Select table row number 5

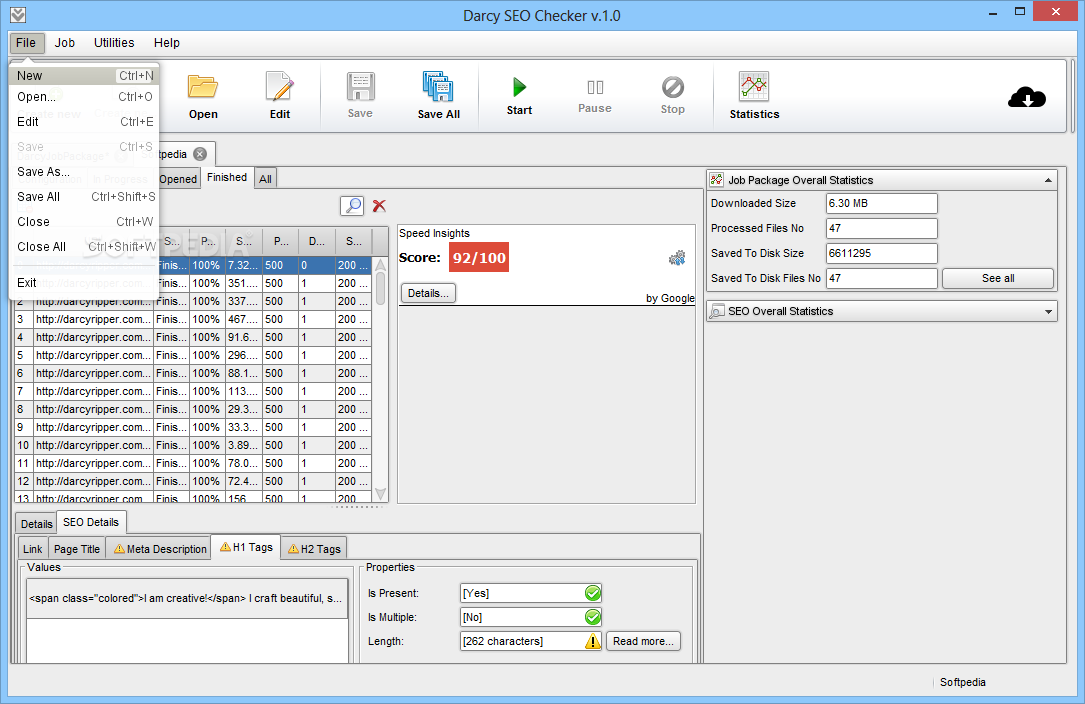pos(193,355)
